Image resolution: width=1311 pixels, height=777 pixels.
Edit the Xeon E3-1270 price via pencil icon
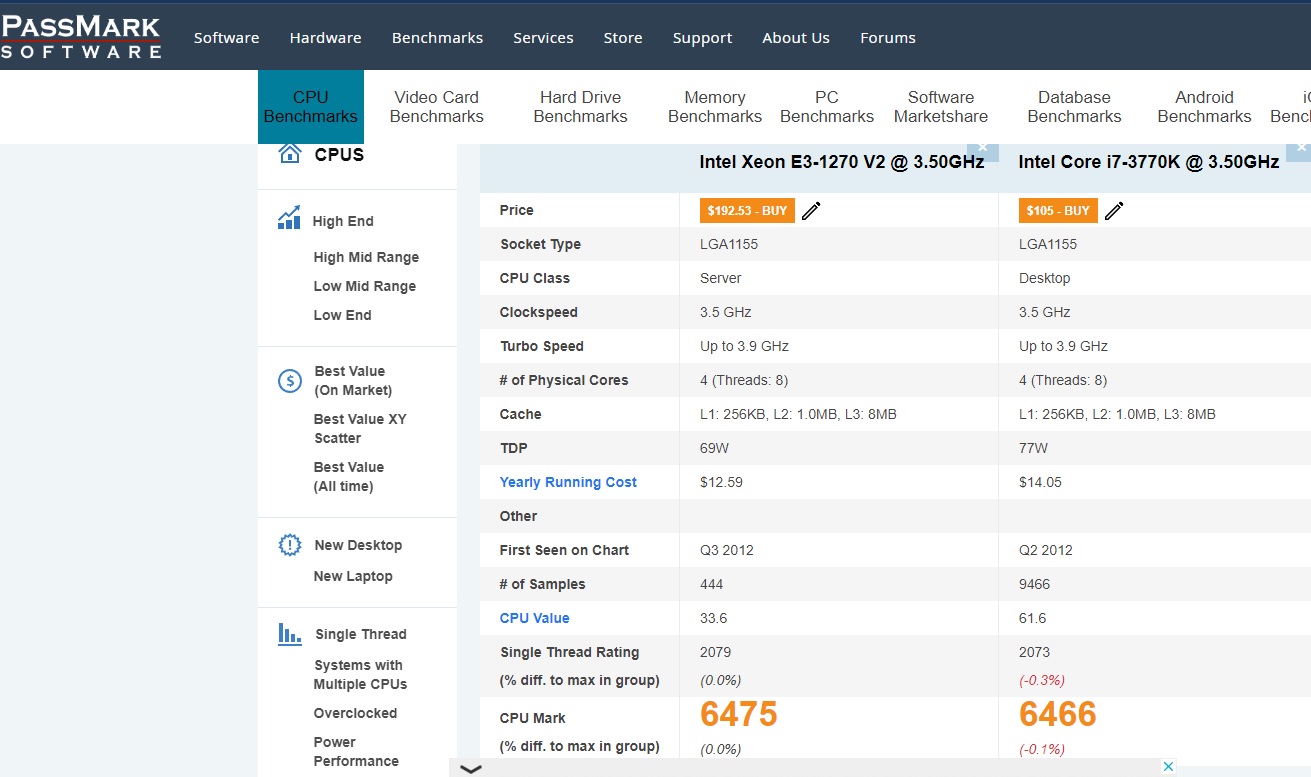click(x=810, y=210)
